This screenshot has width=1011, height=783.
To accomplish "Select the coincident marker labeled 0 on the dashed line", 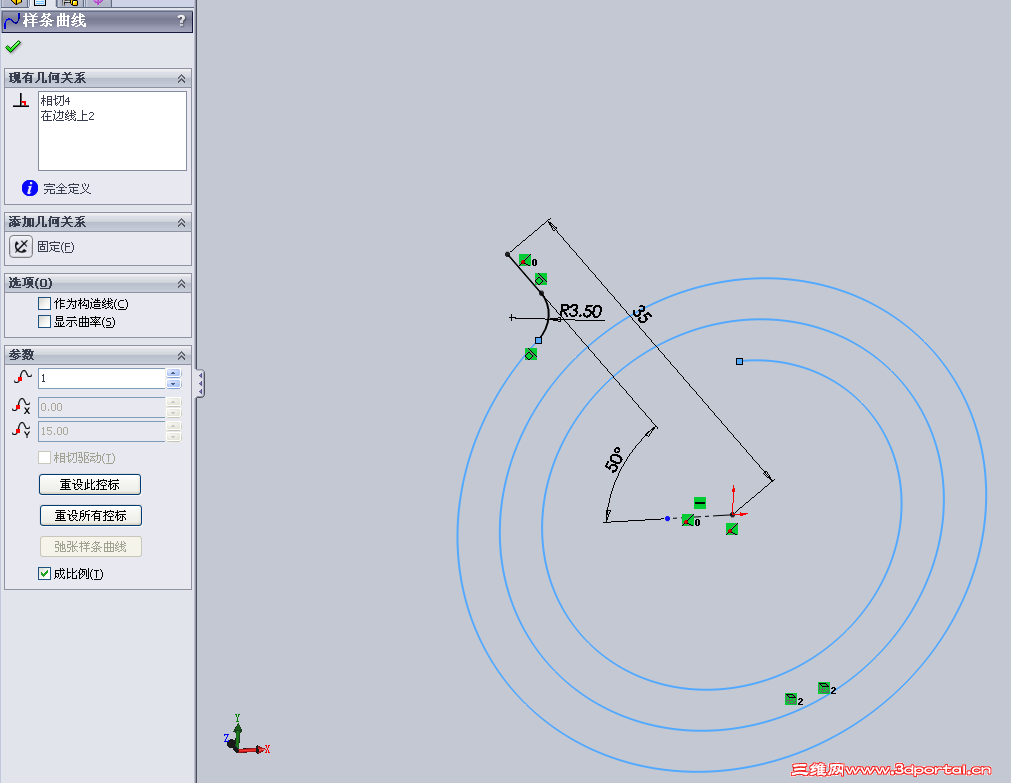I will click(x=688, y=520).
